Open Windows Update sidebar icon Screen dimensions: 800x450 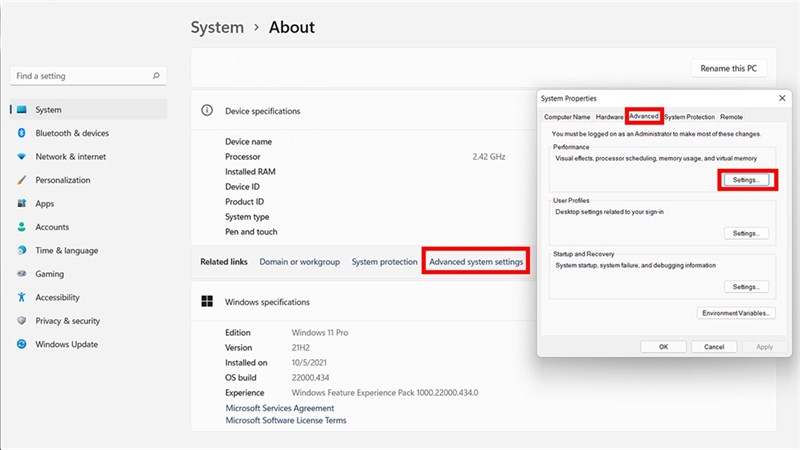click(21, 344)
